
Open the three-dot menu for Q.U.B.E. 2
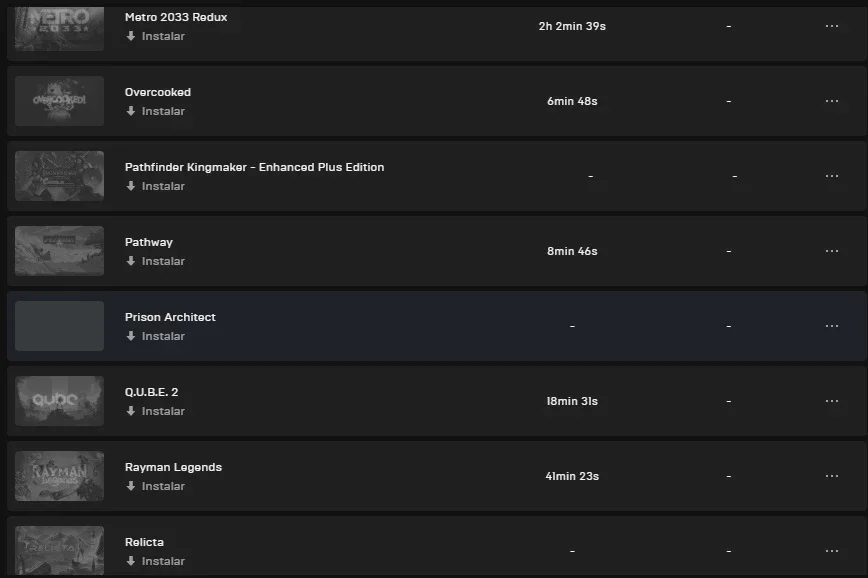click(x=831, y=401)
